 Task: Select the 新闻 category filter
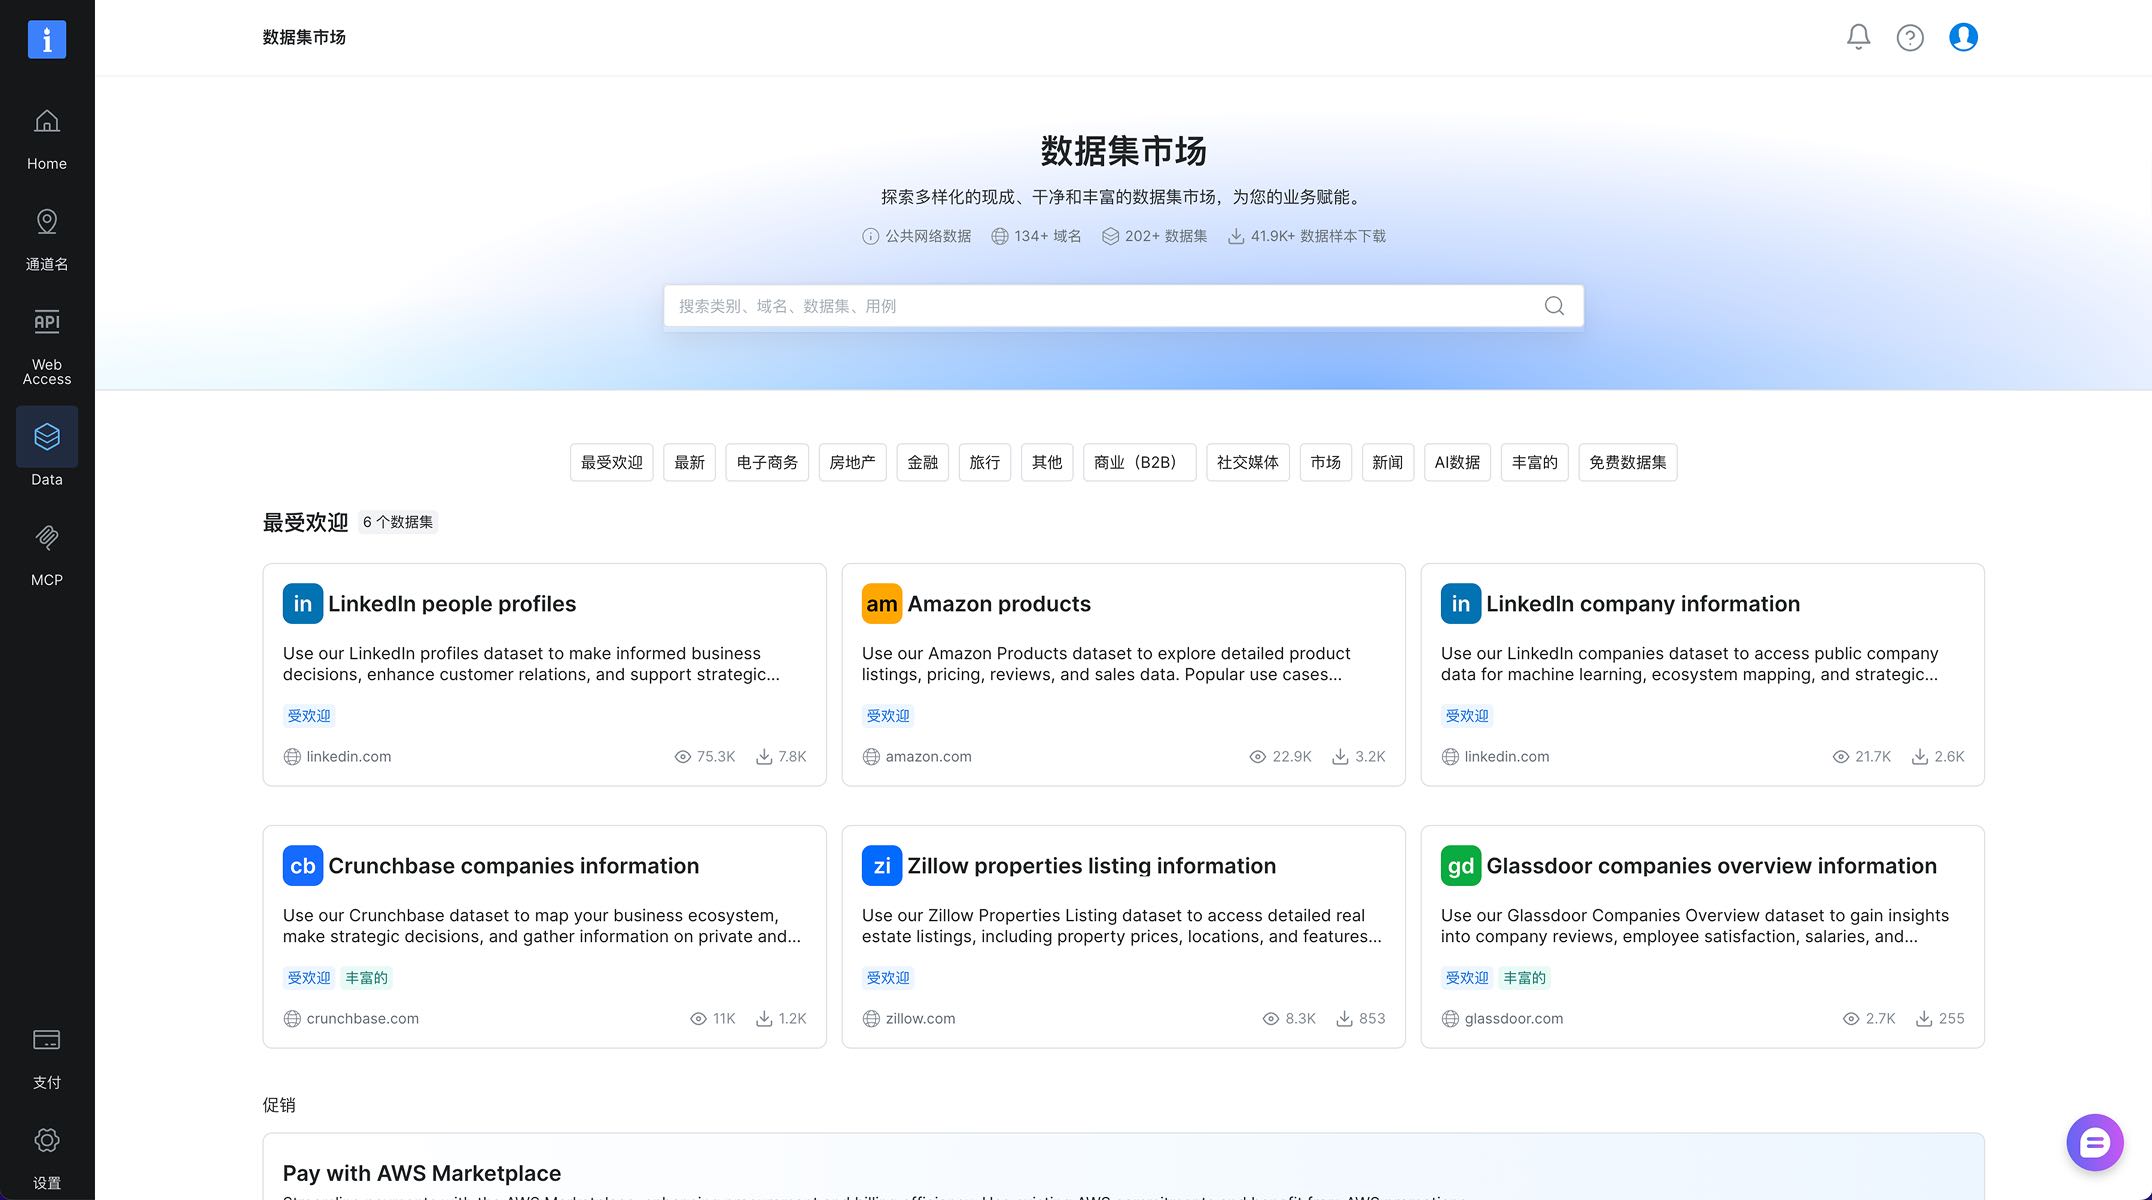[1388, 462]
